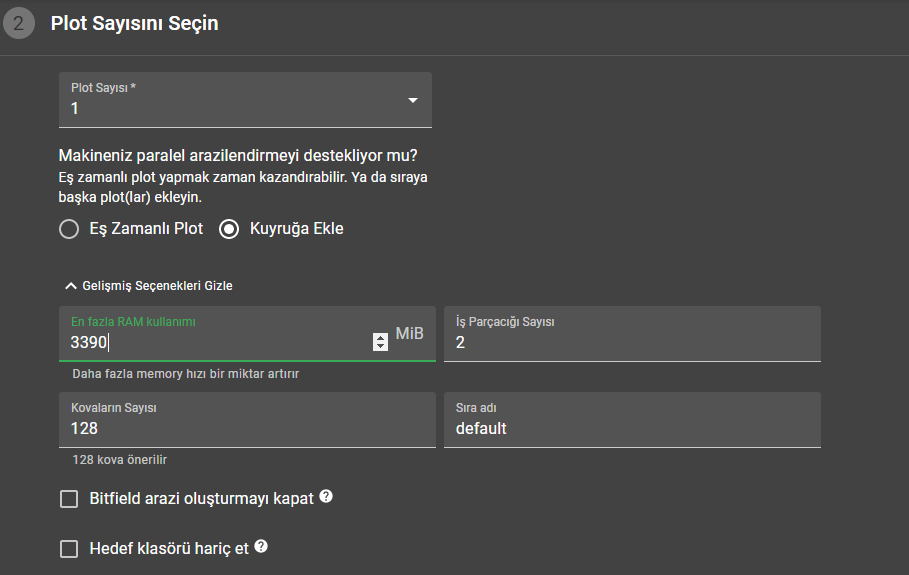Click the step 2 circle icon
The height and width of the screenshot is (575, 909).
point(18,24)
